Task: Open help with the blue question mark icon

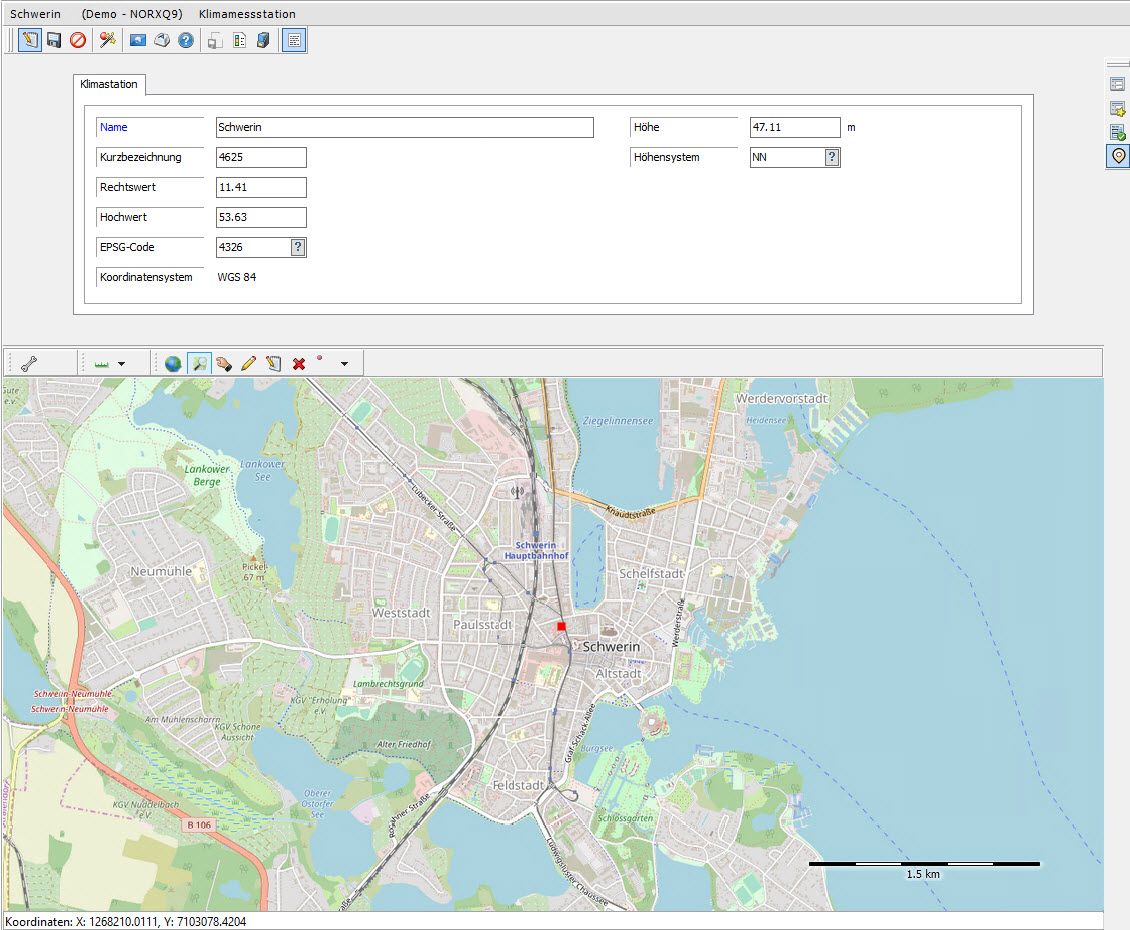Action: (x=186, y=40)
